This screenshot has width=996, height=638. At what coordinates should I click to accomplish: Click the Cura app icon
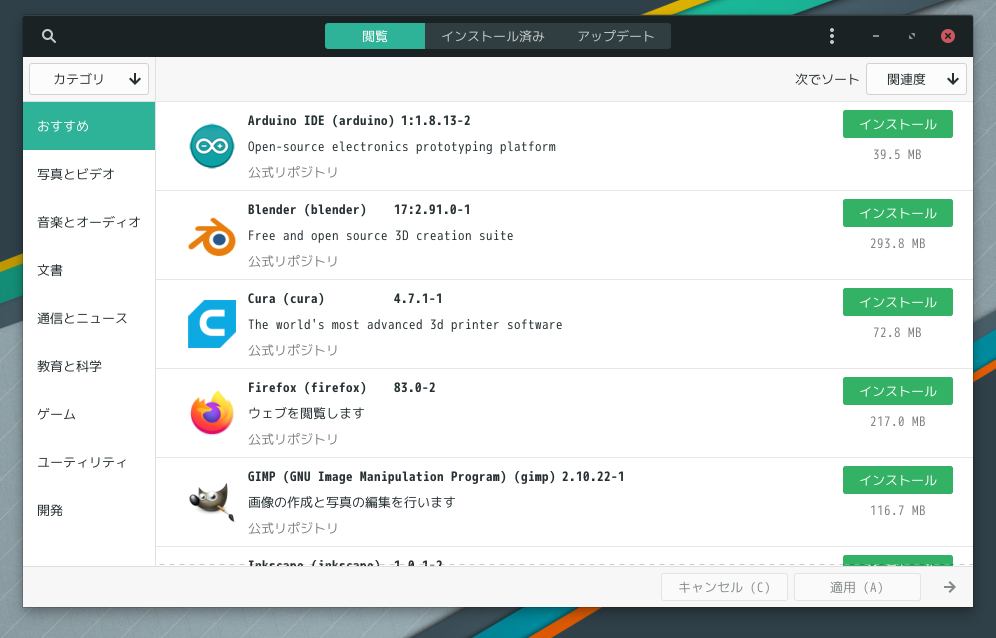(212, 324)
